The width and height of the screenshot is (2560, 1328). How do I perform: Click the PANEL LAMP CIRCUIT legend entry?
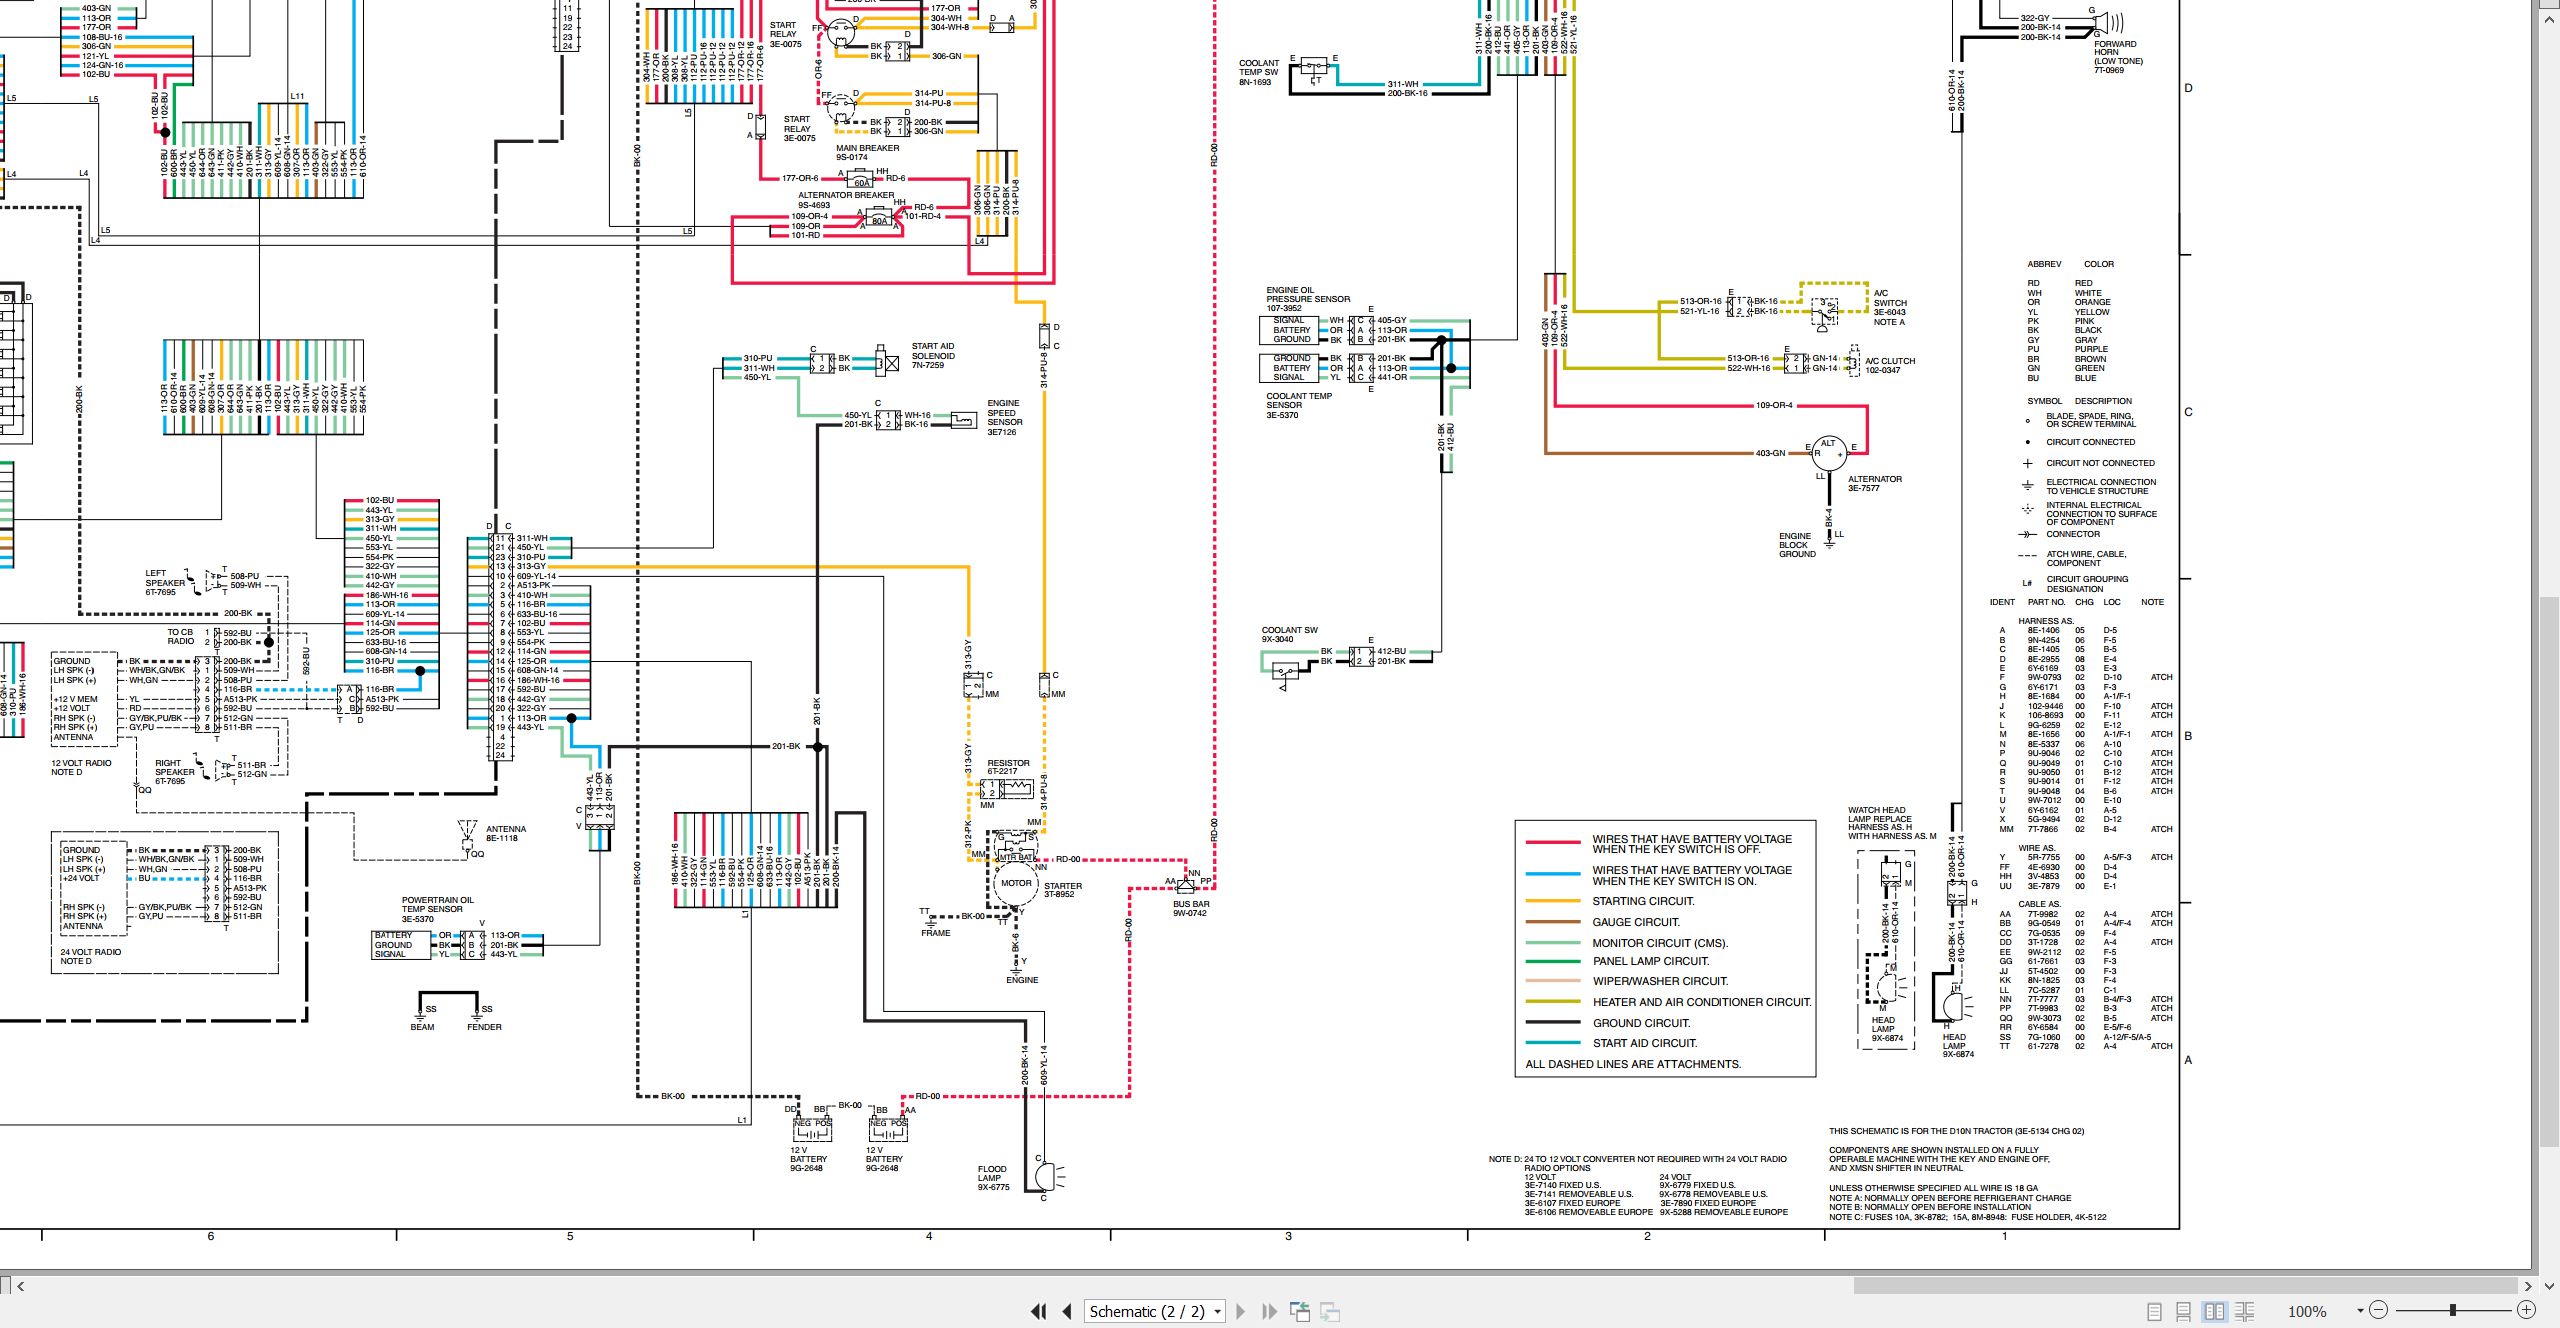pyautogui.click(x=1651, y=961)
